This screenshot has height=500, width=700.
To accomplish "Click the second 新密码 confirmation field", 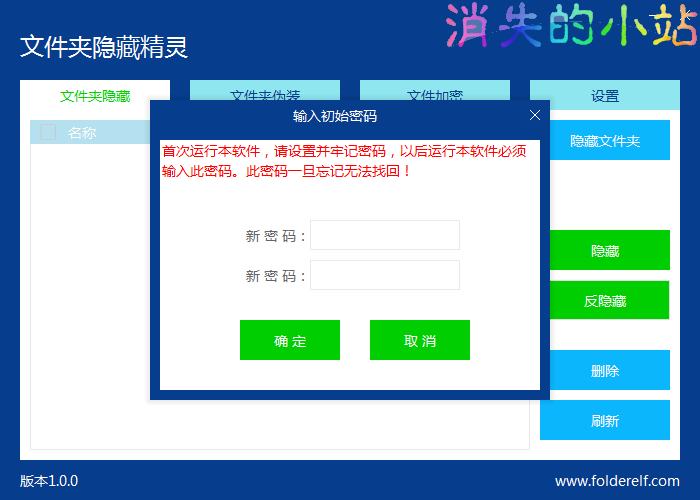I will click(x=385, y=275).
